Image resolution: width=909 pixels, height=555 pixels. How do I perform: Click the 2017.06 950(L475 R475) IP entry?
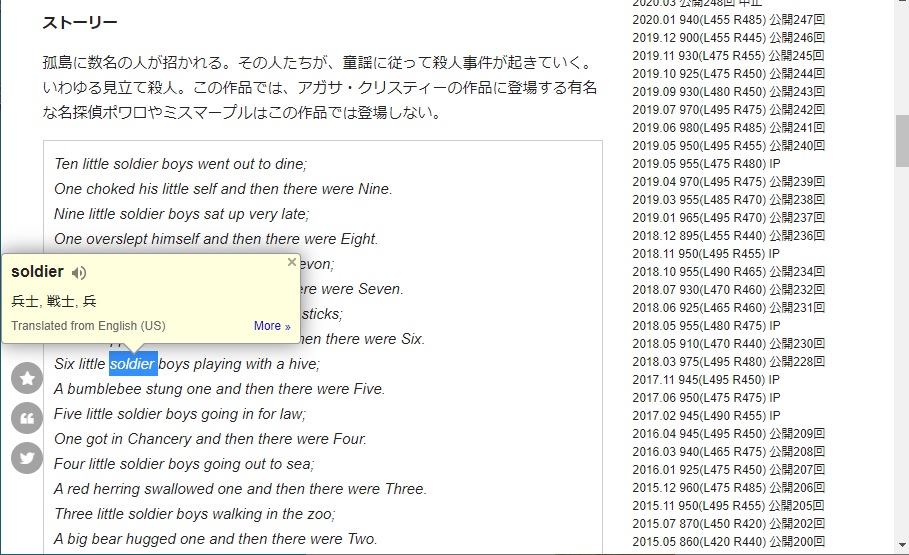coord(706,397)
